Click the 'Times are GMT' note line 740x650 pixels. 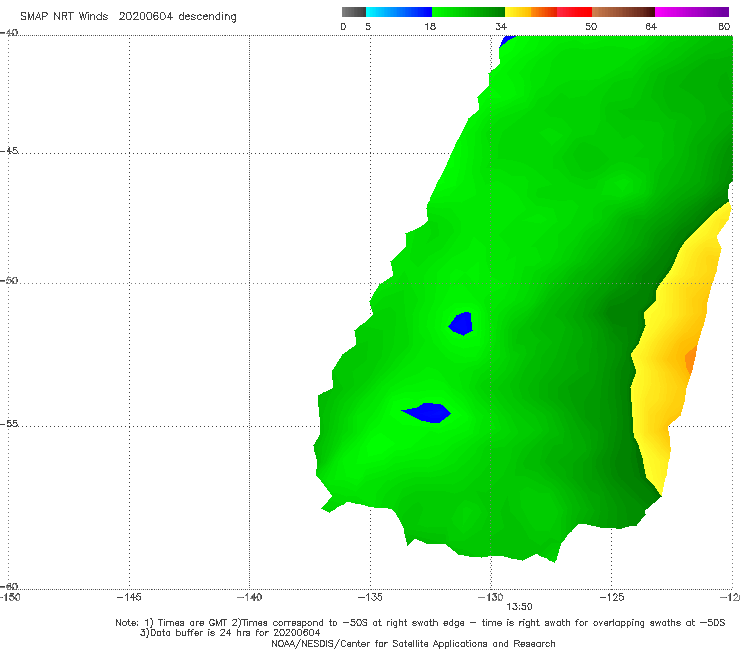[x=420, y=623]
